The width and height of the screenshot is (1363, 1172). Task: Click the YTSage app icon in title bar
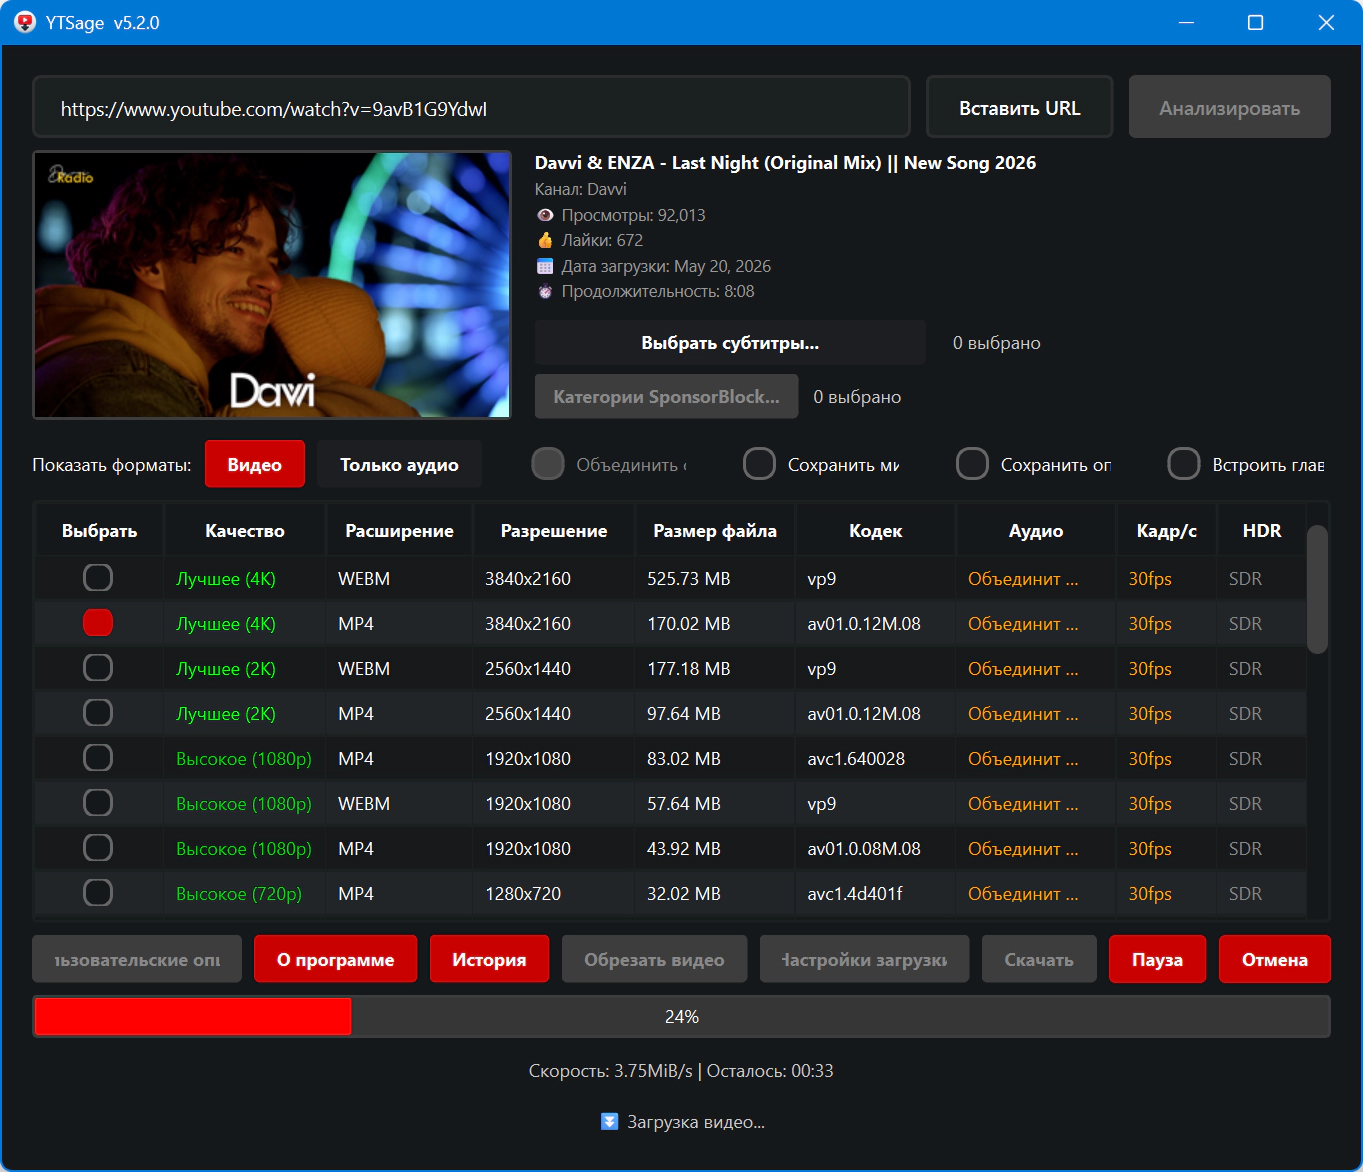click(25, 22)
